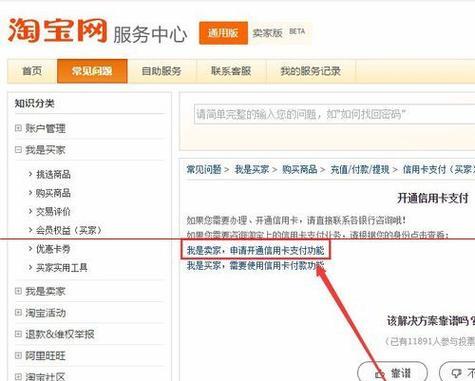This screenshot has height=381, width=475.
Task: Select 挑选商品 subcategory
Action: 53,174
